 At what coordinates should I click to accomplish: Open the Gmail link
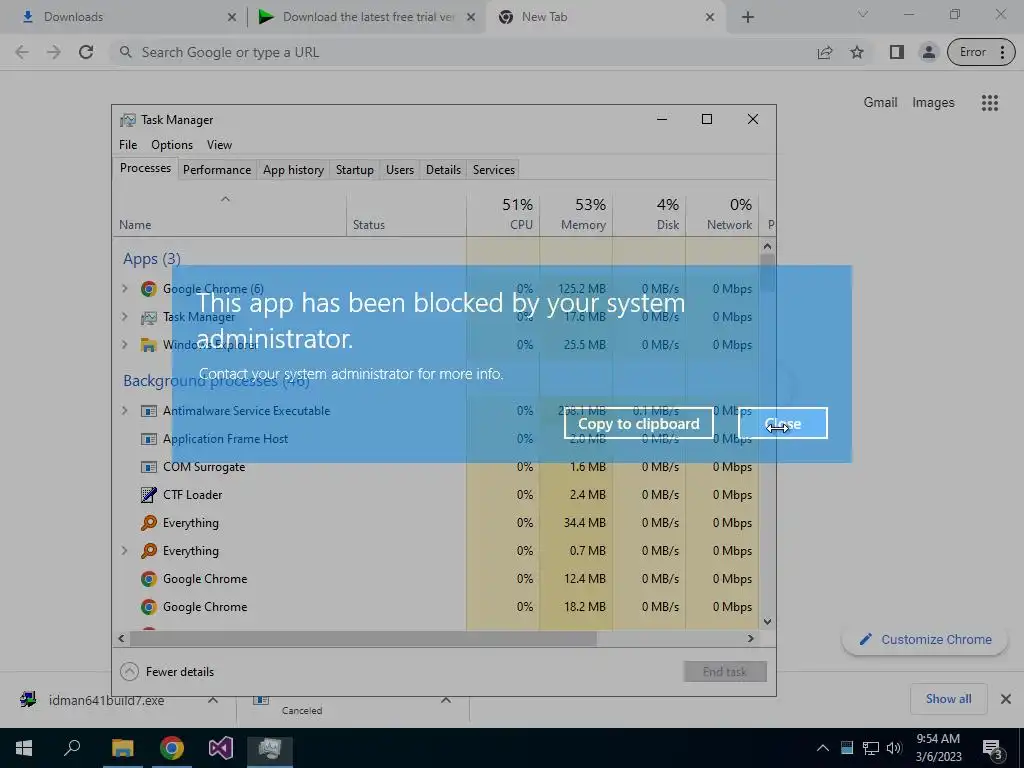[880, 103]
